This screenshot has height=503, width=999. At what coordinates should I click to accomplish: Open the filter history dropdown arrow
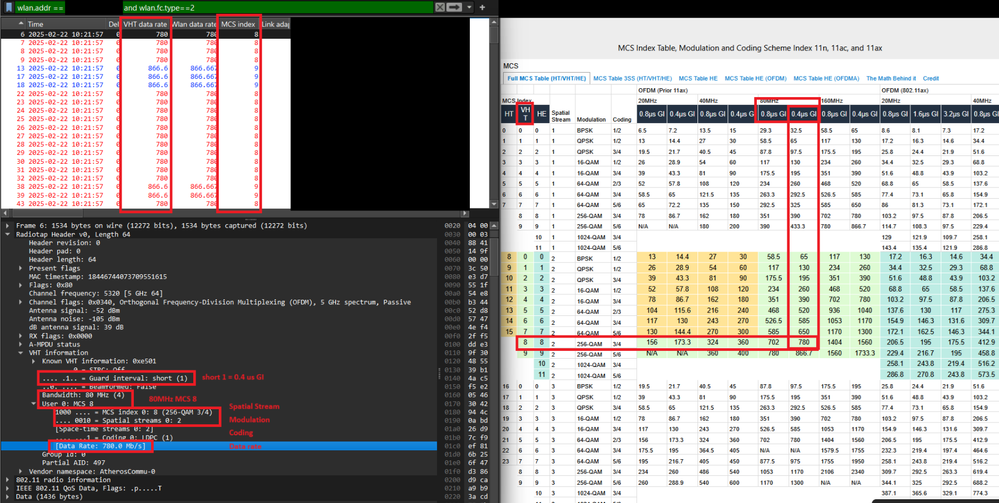click(x=470, y=7)
